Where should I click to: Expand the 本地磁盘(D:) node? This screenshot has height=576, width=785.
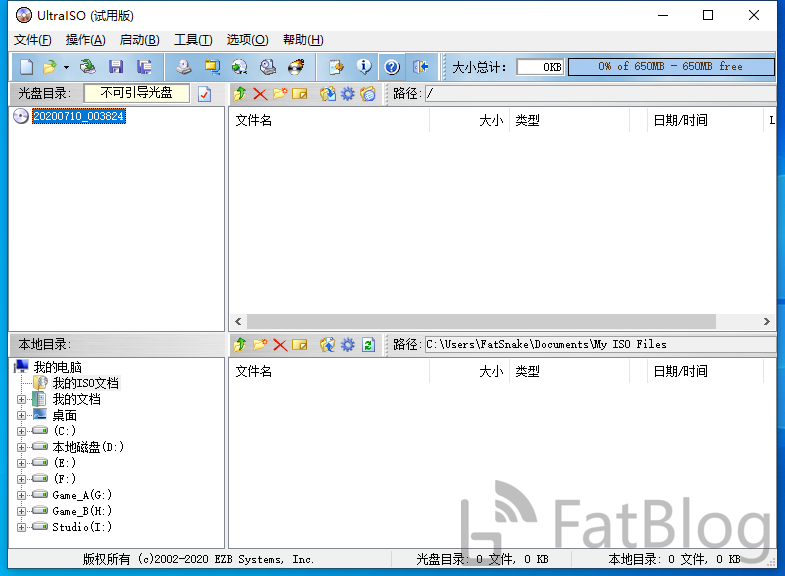(x=21, y=447)
